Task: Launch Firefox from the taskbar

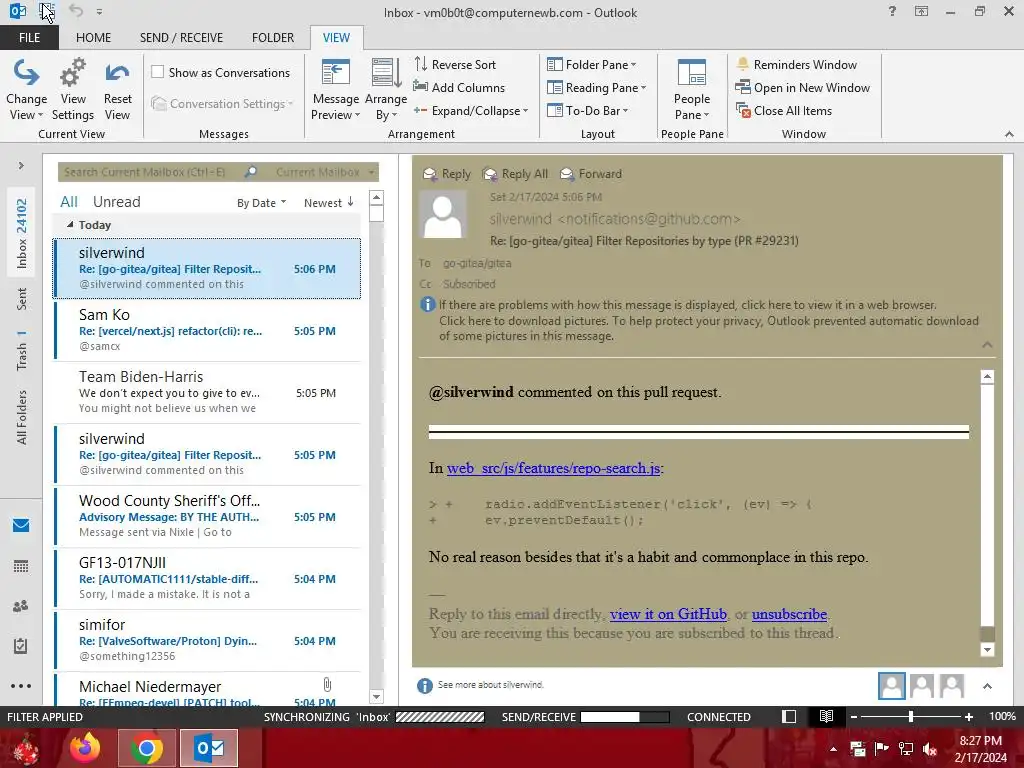Action: tap(86, 748)
